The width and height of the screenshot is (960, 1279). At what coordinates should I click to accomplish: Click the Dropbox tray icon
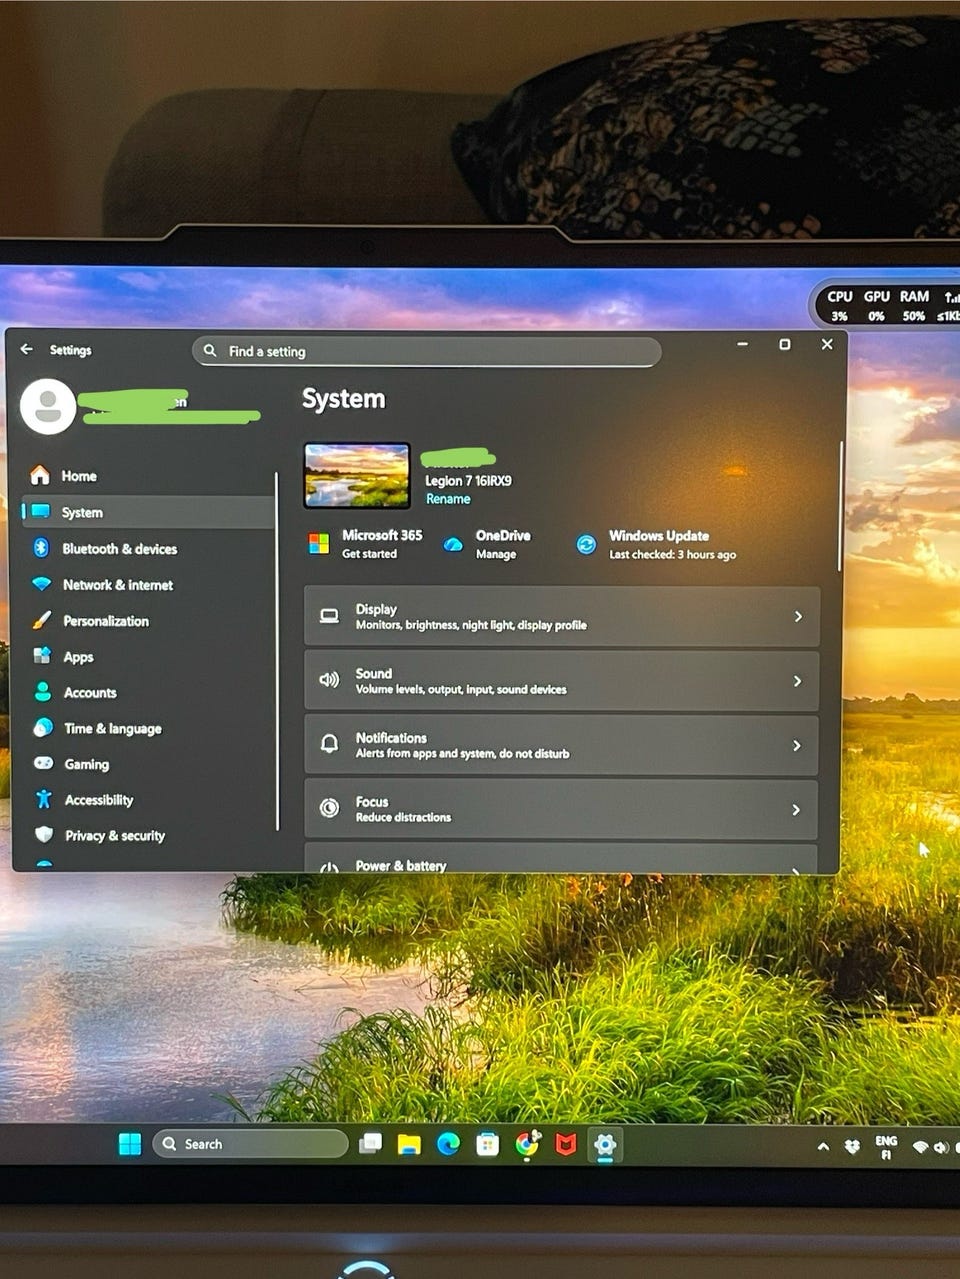pos(852,1147)
